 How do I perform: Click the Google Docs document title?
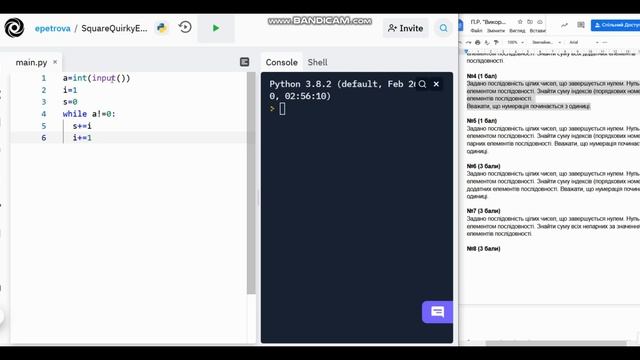(488, 22)
